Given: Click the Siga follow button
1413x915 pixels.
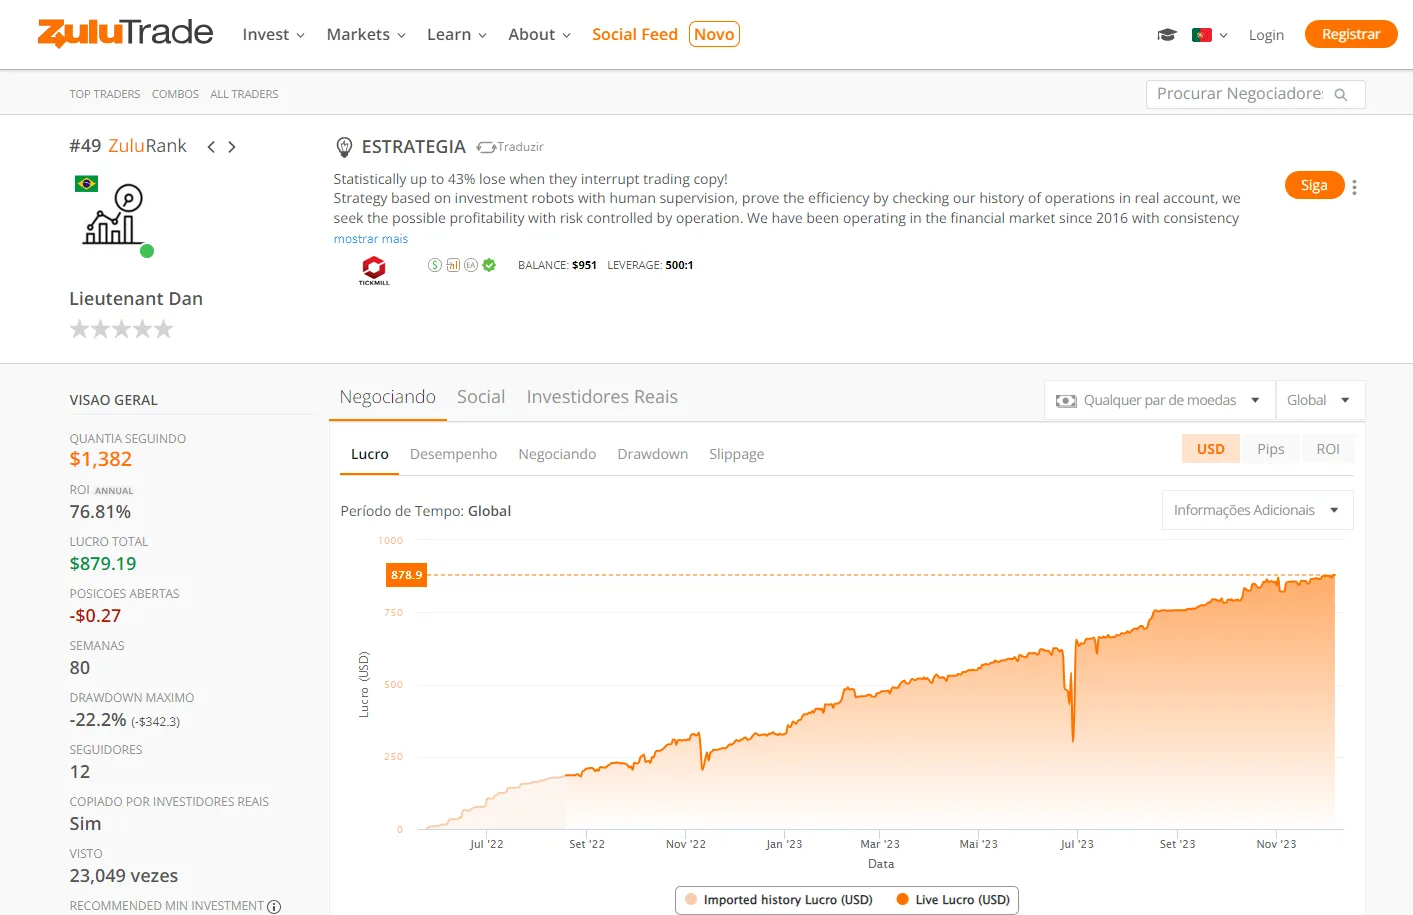Looking at the screenshot, I should pyautogui.click(x=1314, y=185).
